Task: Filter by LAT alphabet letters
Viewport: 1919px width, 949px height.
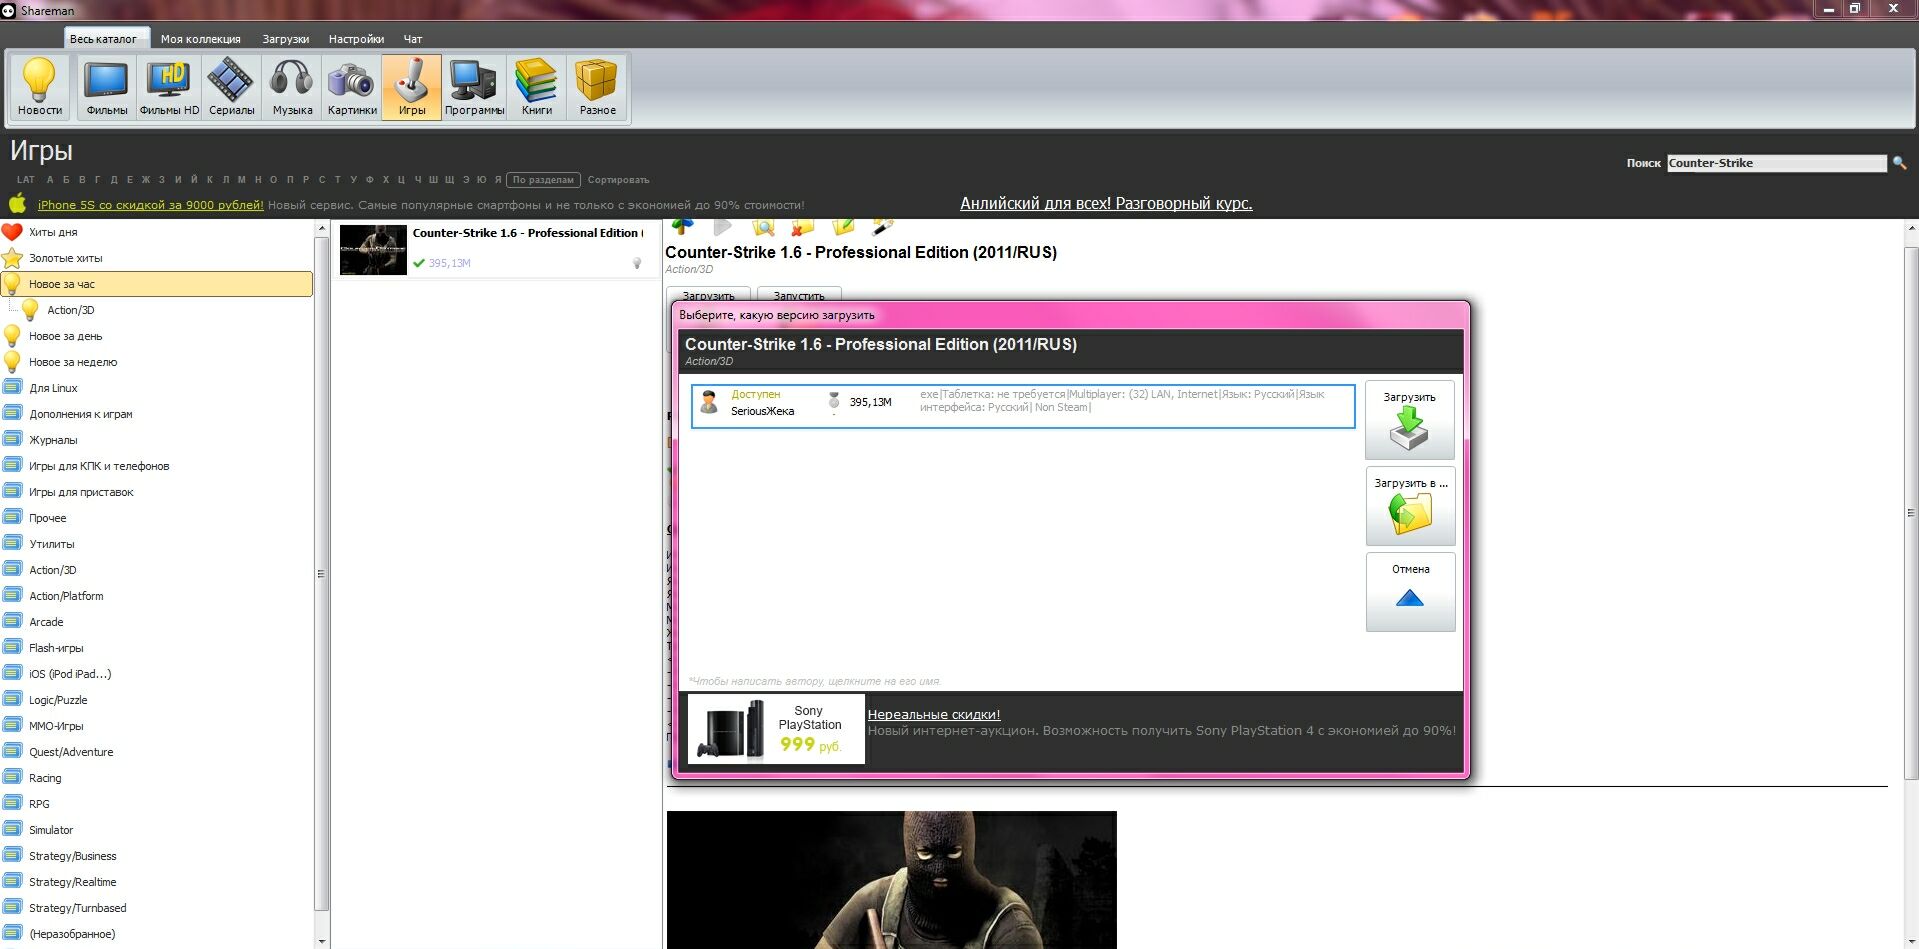Action: tap(26, 180)
